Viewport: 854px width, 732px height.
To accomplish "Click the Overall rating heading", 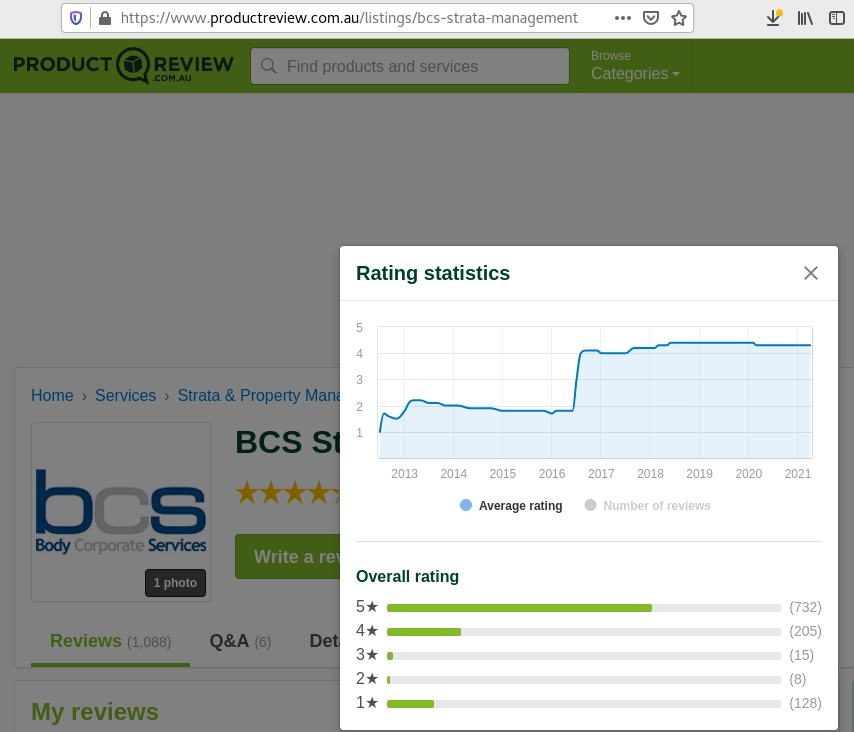I will pos(407,576).
